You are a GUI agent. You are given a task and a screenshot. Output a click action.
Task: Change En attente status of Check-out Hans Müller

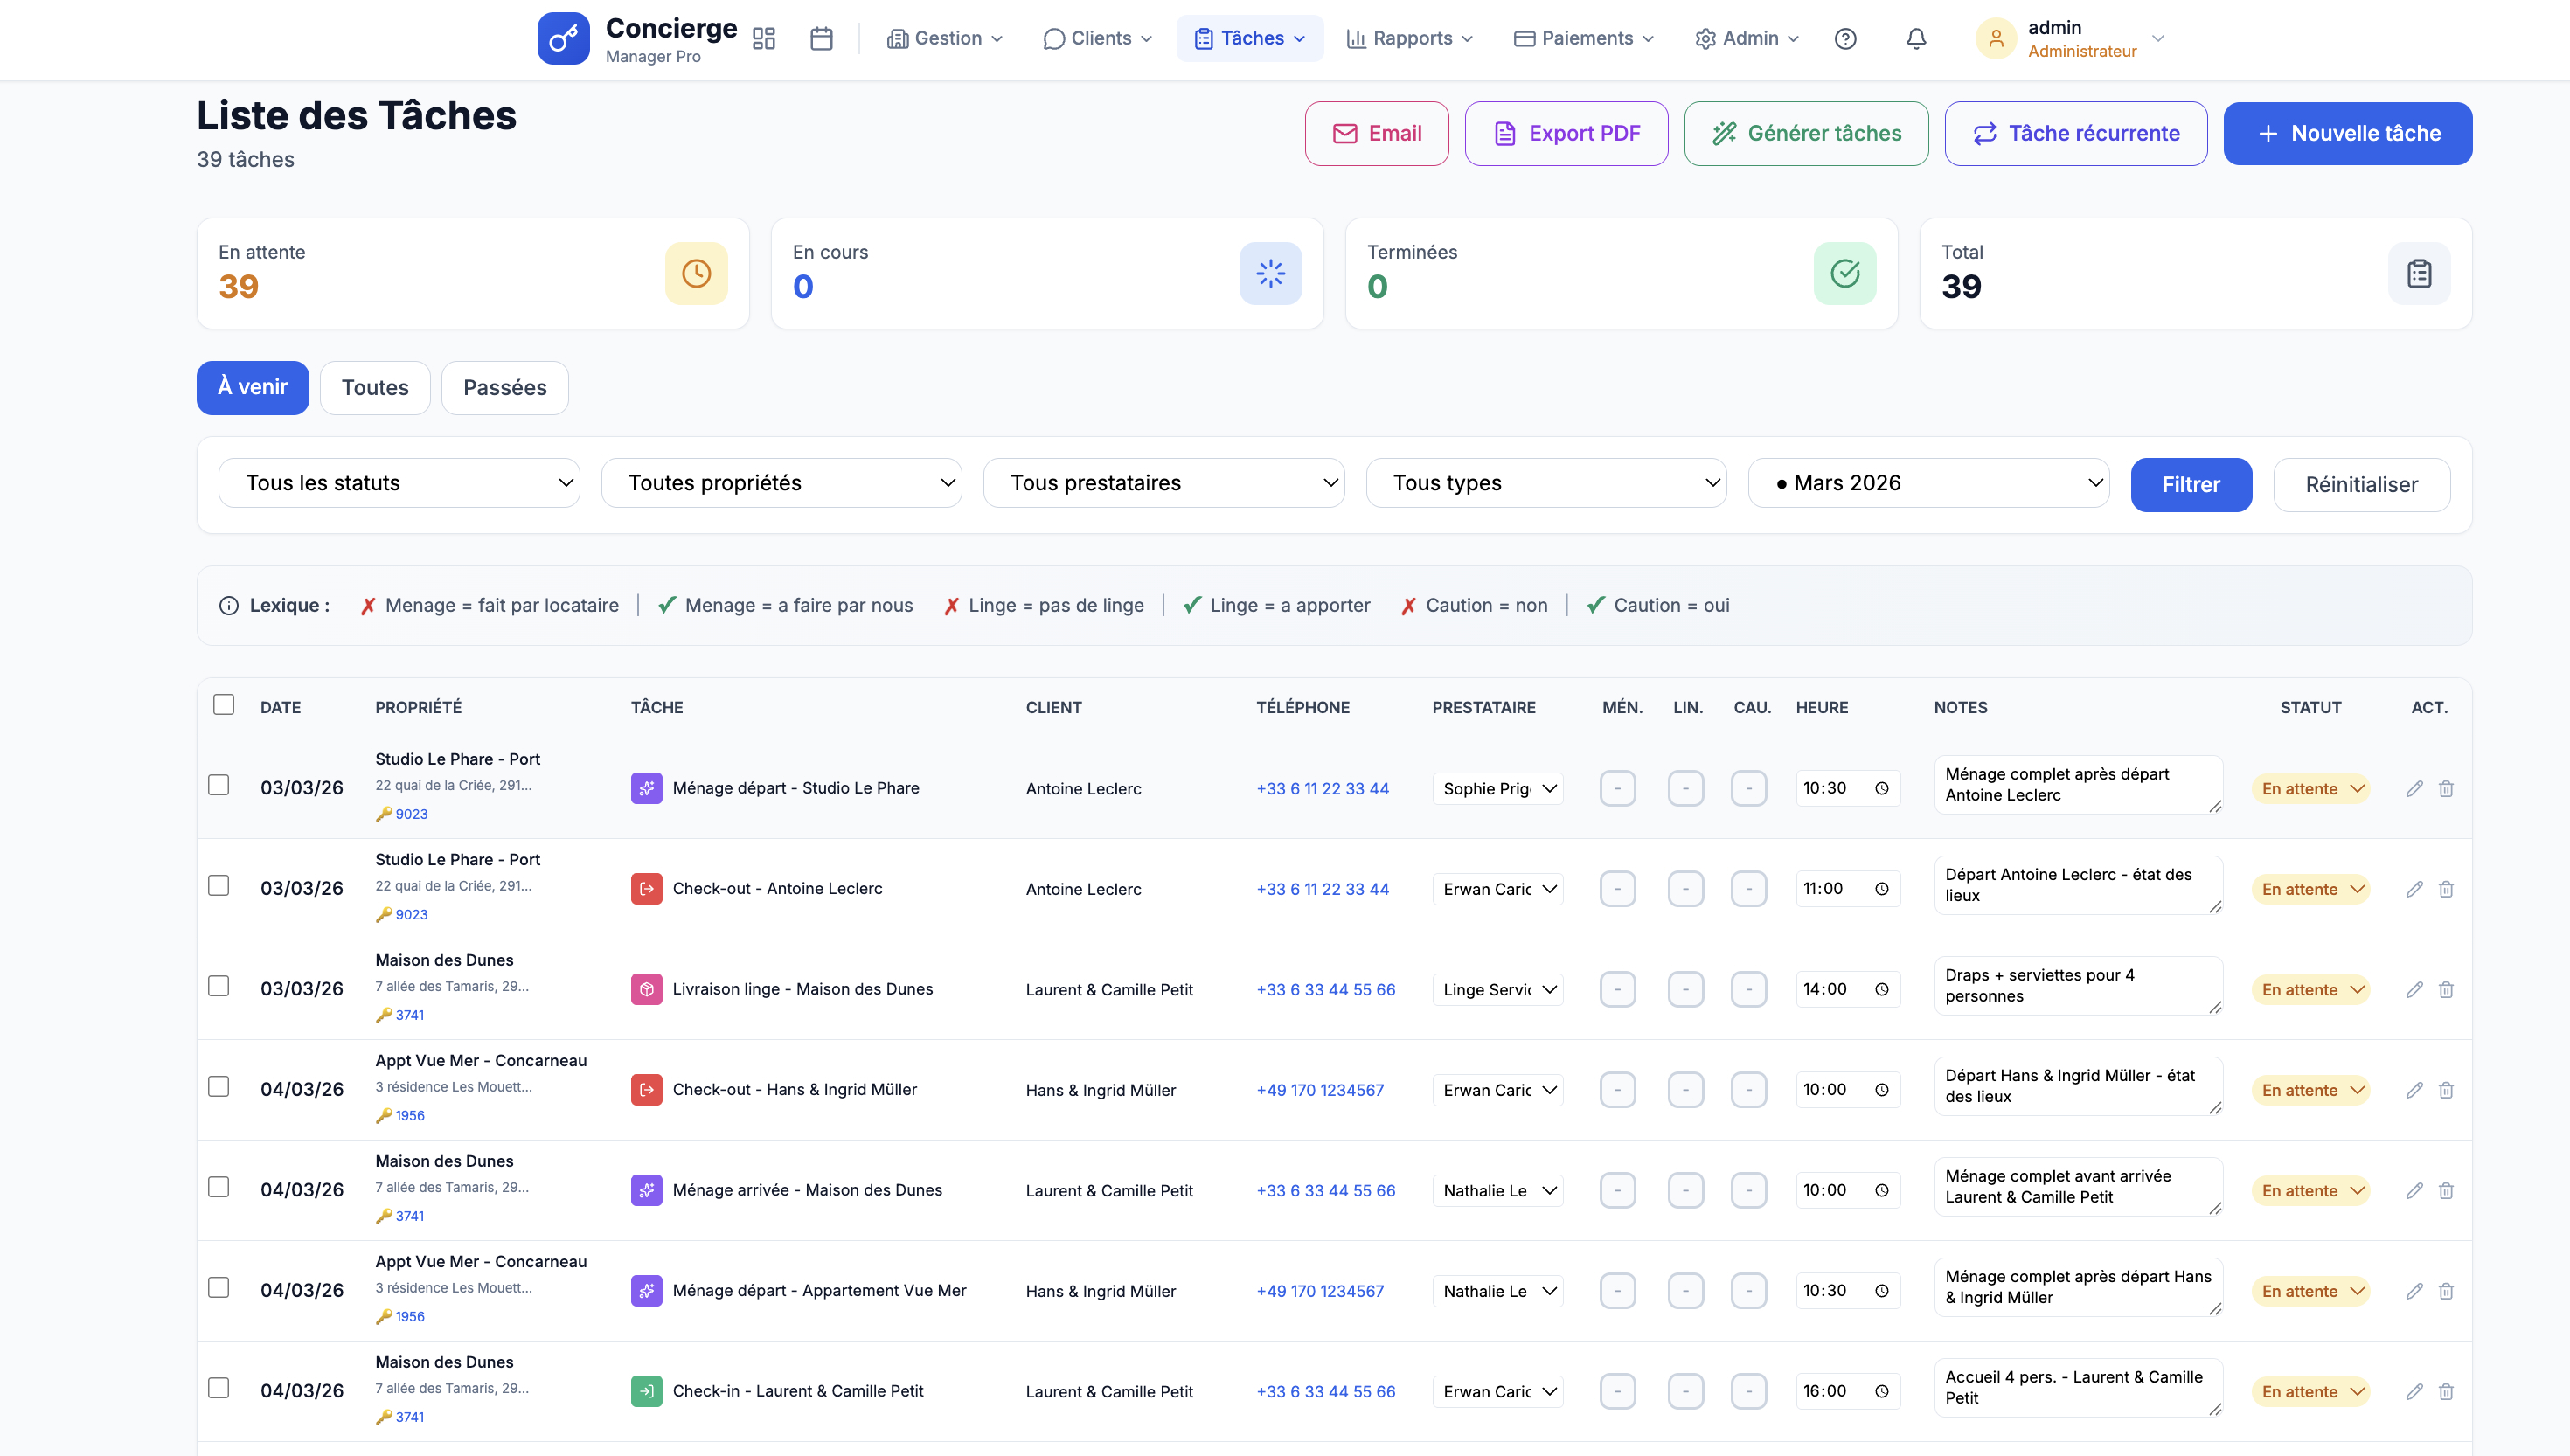(2311, 1090)
